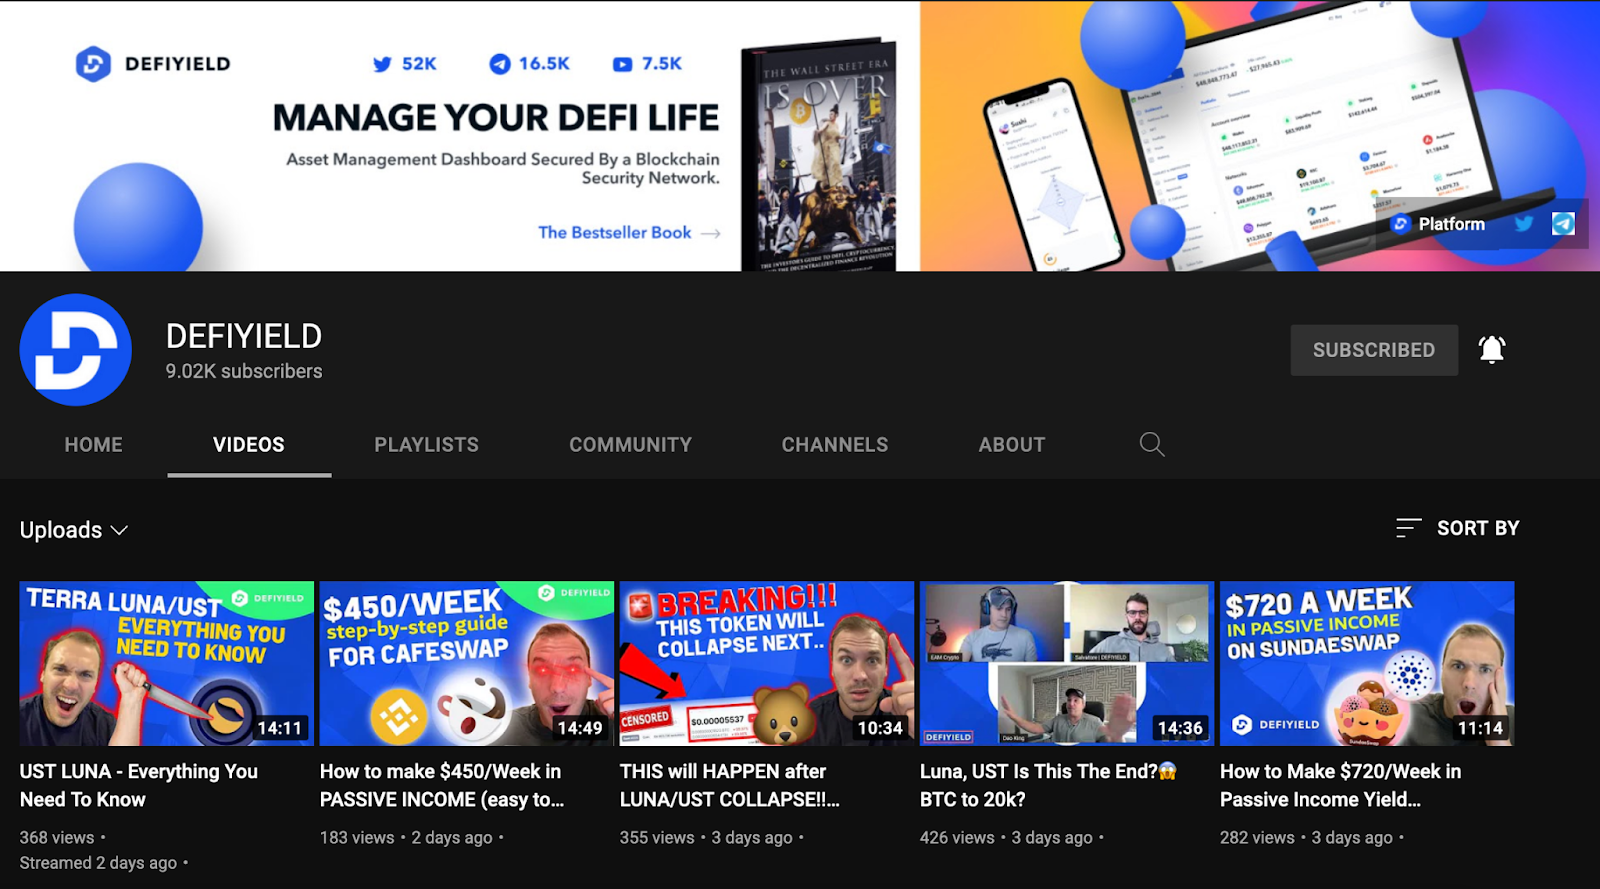Expand the Uploads dropdown
1600x889 pixels.
click(74, 530)
